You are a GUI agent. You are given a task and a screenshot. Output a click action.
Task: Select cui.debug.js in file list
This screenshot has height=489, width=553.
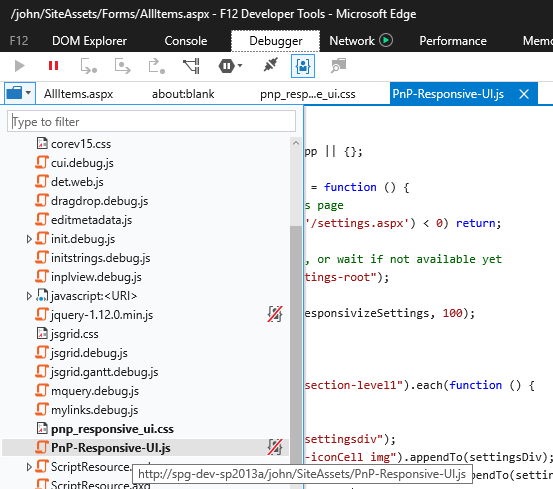(x=82, y=163)
